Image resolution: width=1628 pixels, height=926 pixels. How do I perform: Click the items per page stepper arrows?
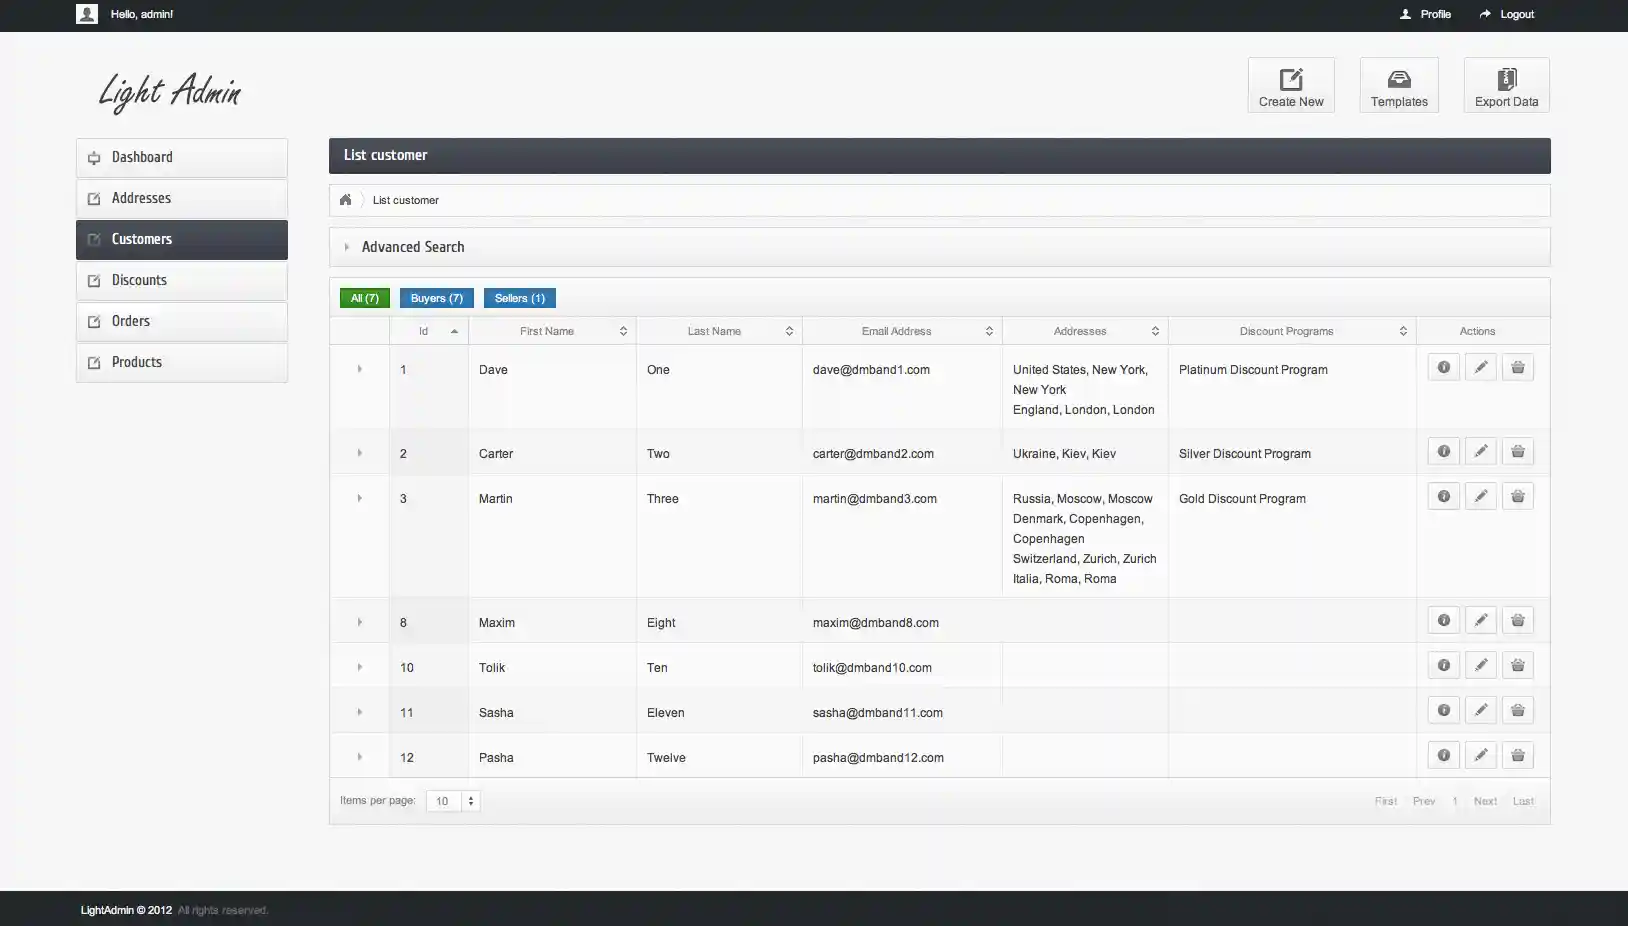pyautogui.click(x=469, y=801)
